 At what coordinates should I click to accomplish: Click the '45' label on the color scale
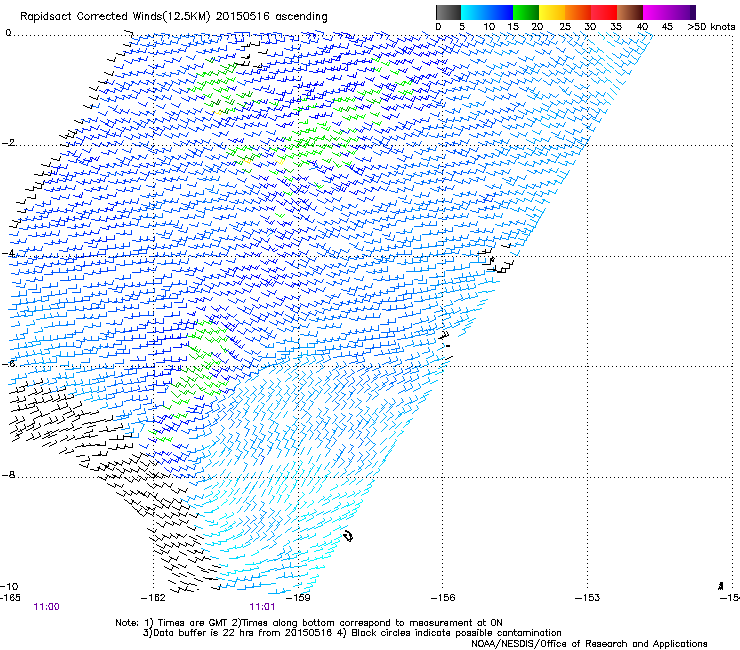[667, 27]
